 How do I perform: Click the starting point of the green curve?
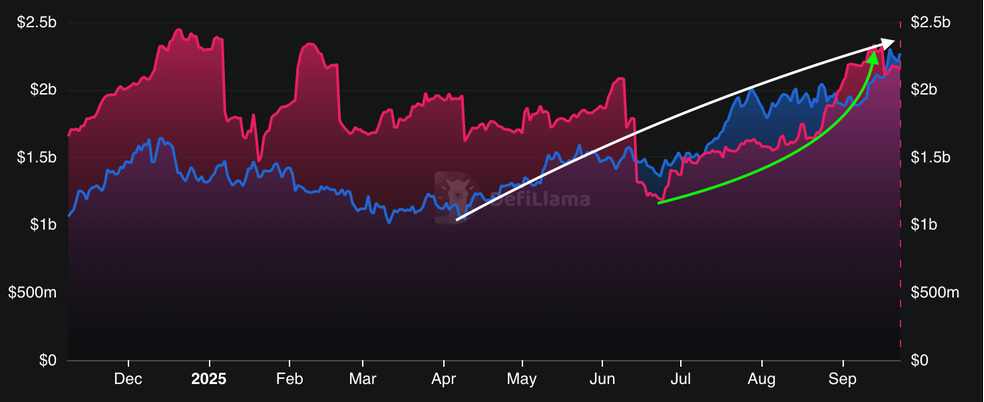tap(659, 203)
